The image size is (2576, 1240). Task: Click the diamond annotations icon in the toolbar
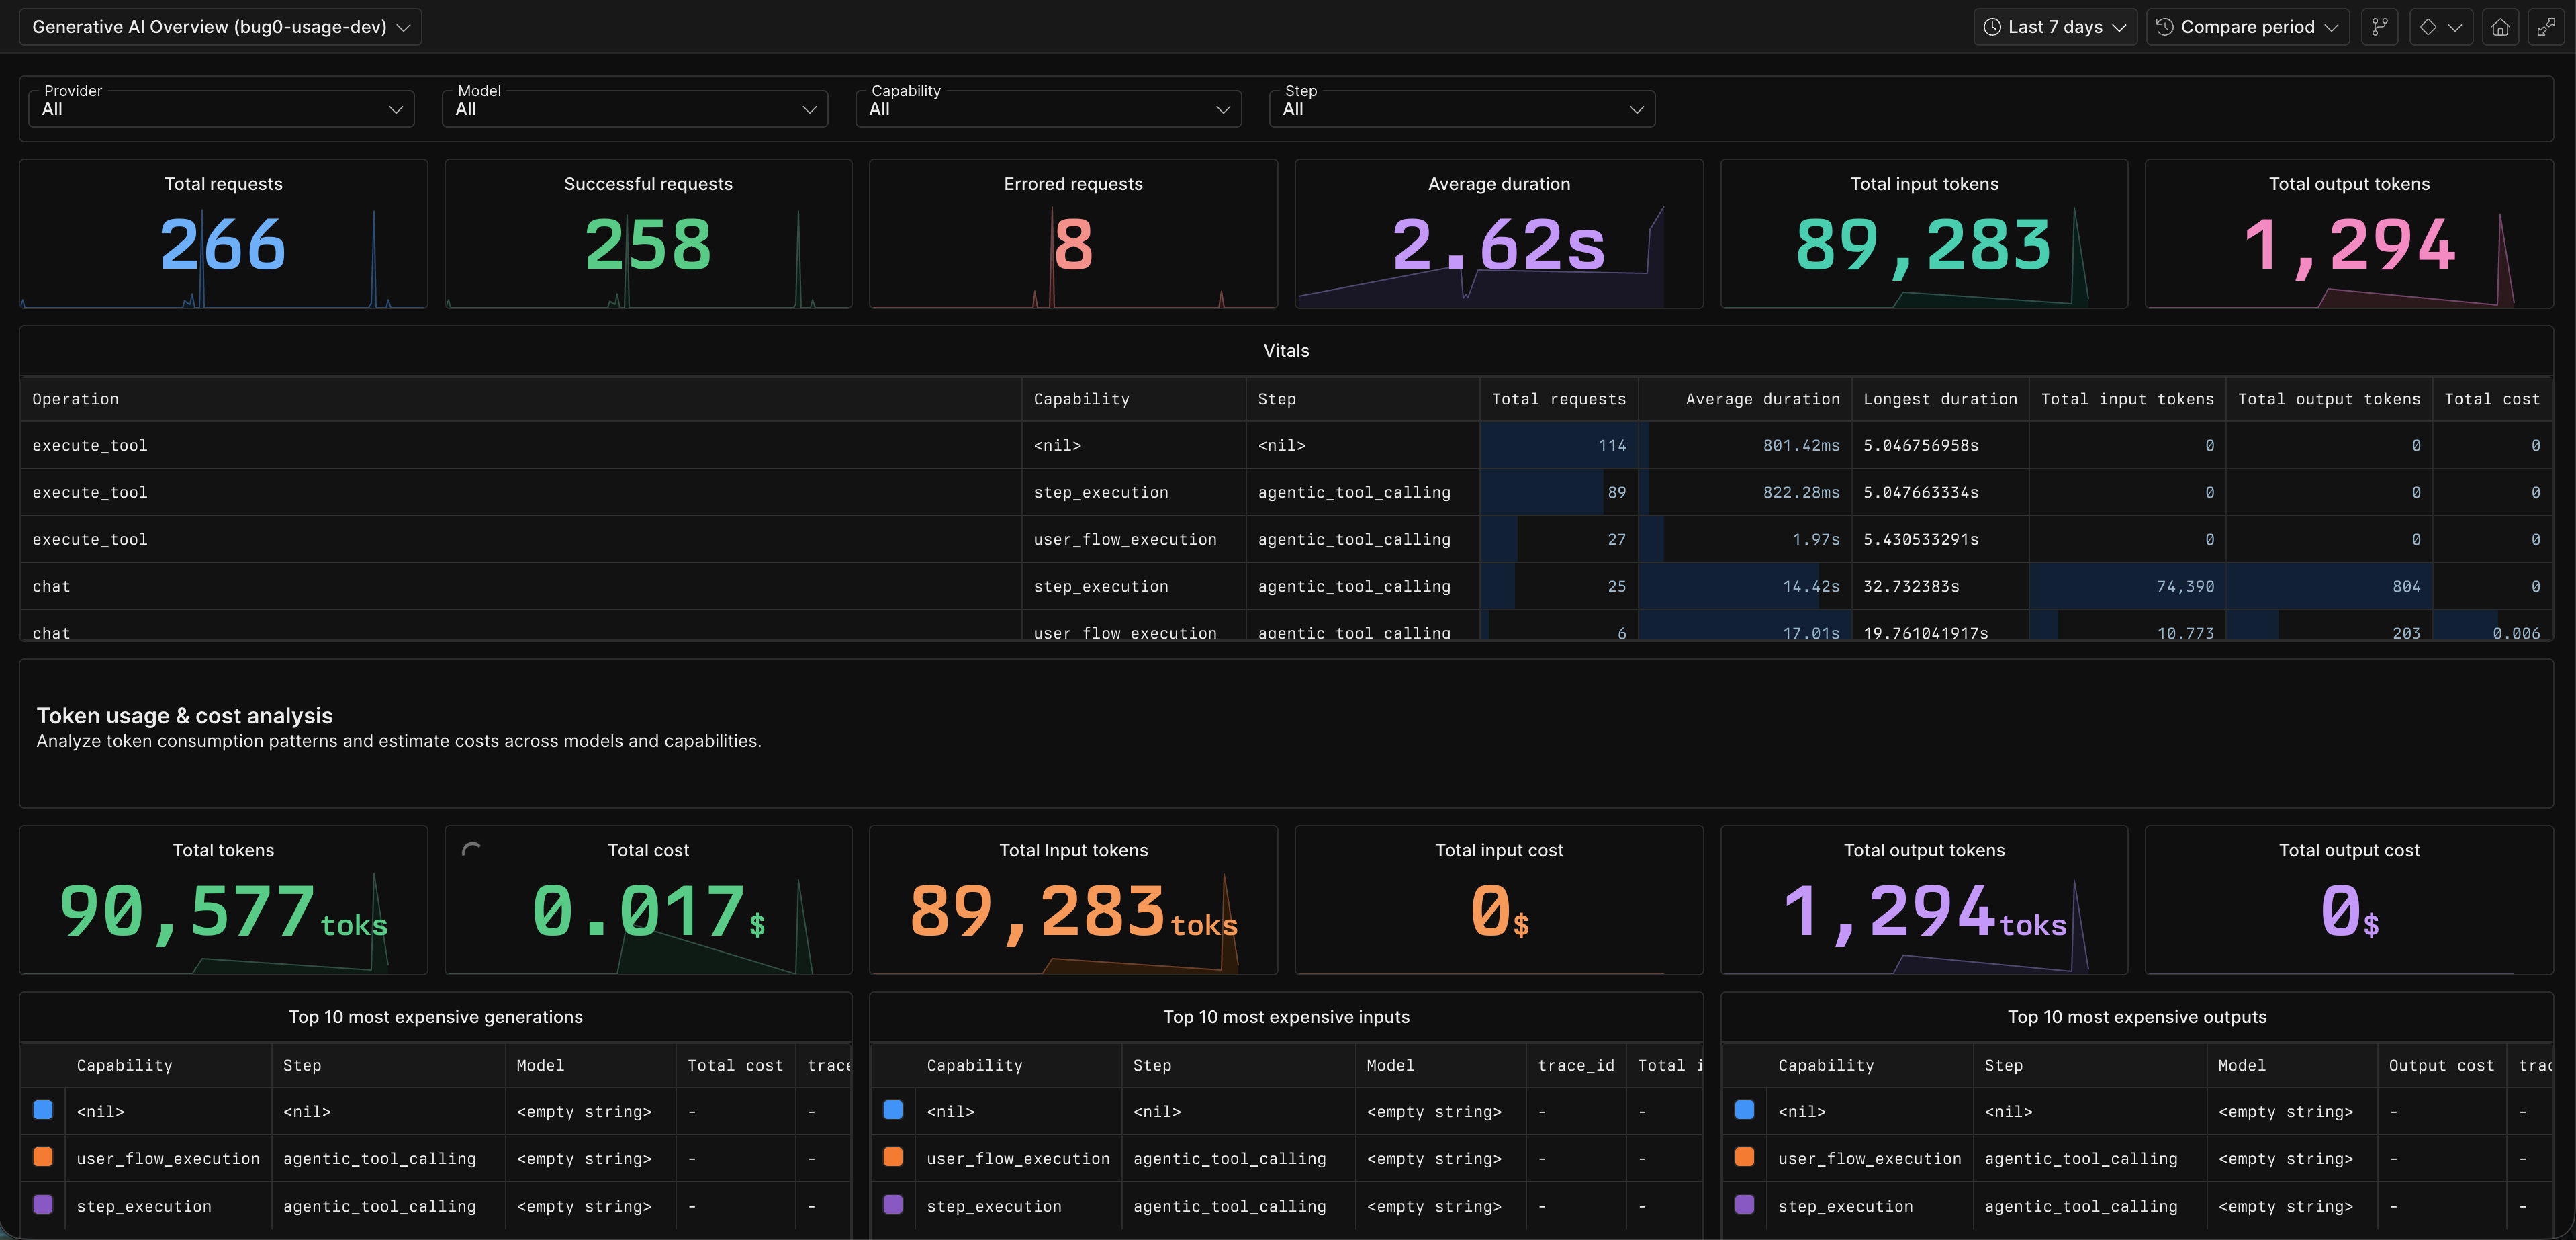click(x=2428, y=27)
